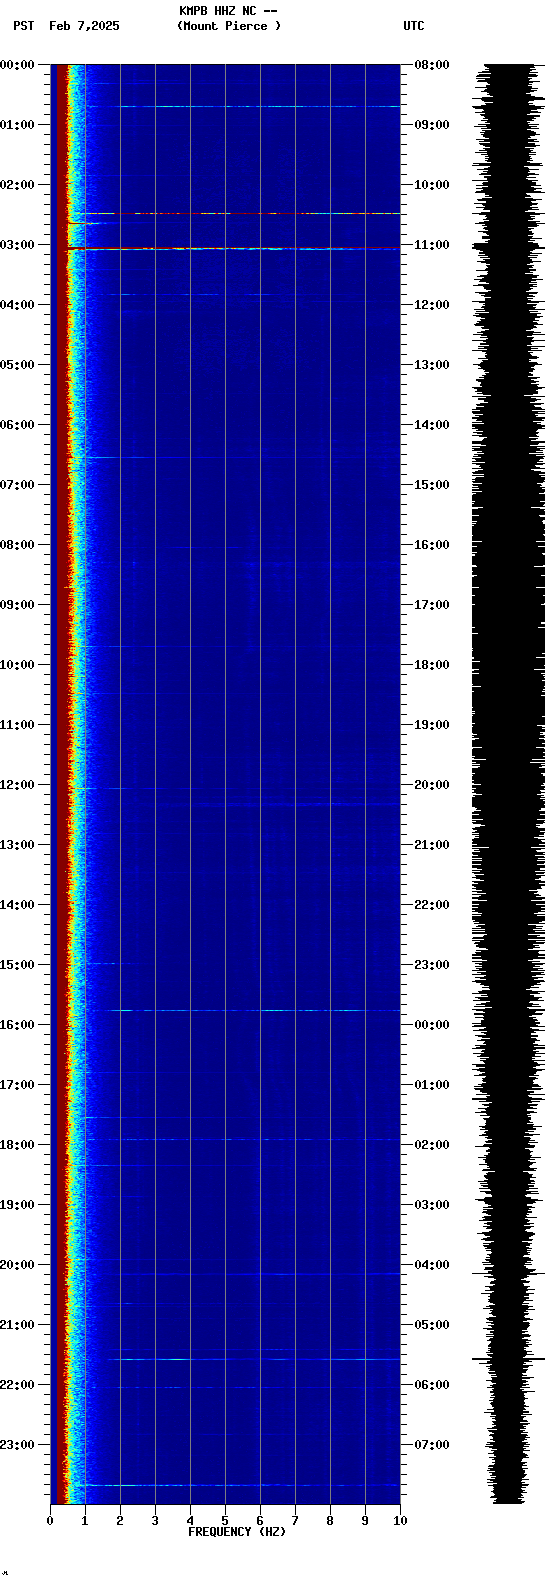552x1584 pixels.
Task: Click the PST time label '00:00'
Action: [x=17, y=65]
